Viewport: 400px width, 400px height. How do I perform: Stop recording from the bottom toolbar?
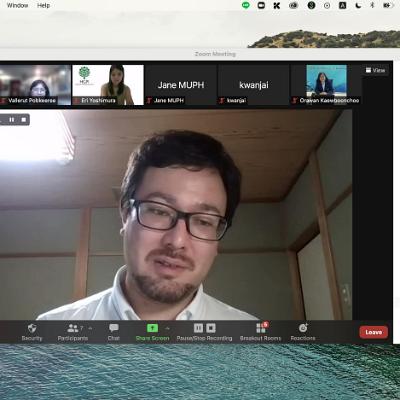click(211, 328)
